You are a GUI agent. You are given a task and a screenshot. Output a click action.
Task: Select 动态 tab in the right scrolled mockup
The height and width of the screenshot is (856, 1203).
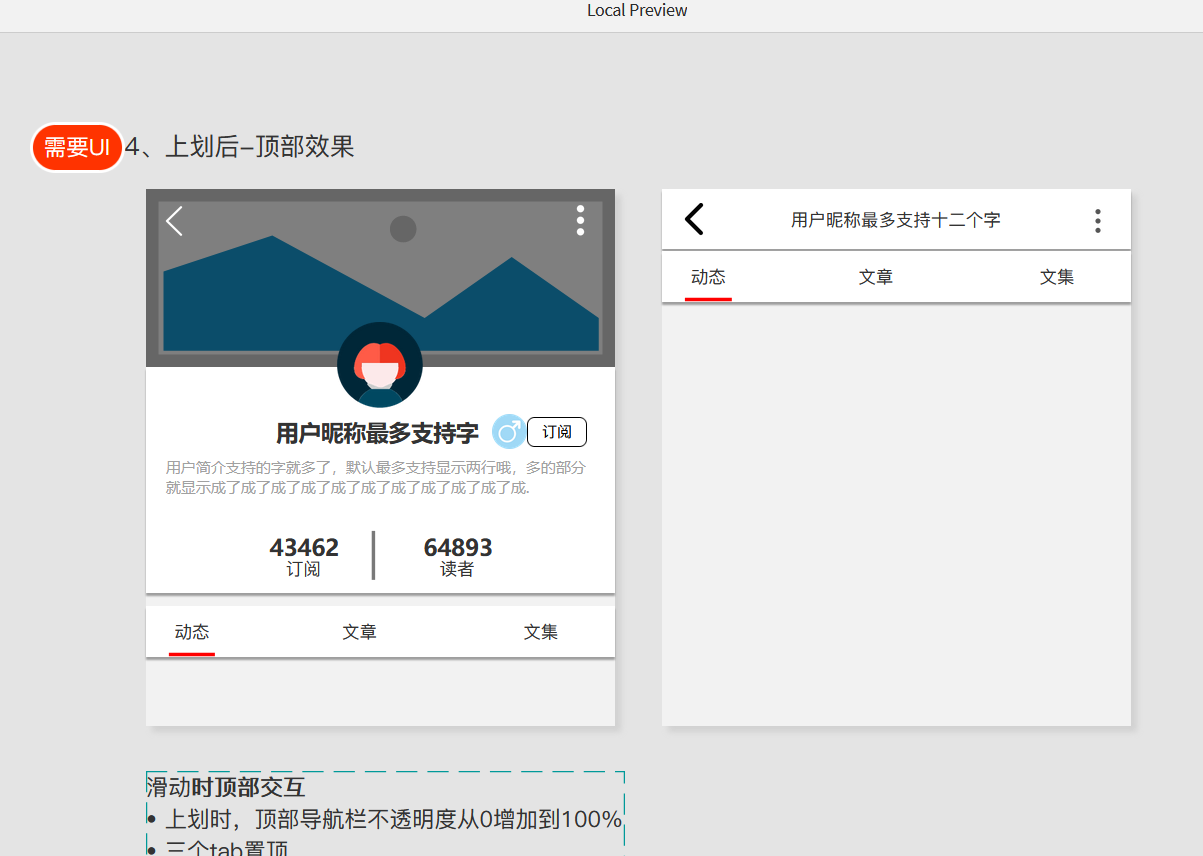tap(708, 277)
